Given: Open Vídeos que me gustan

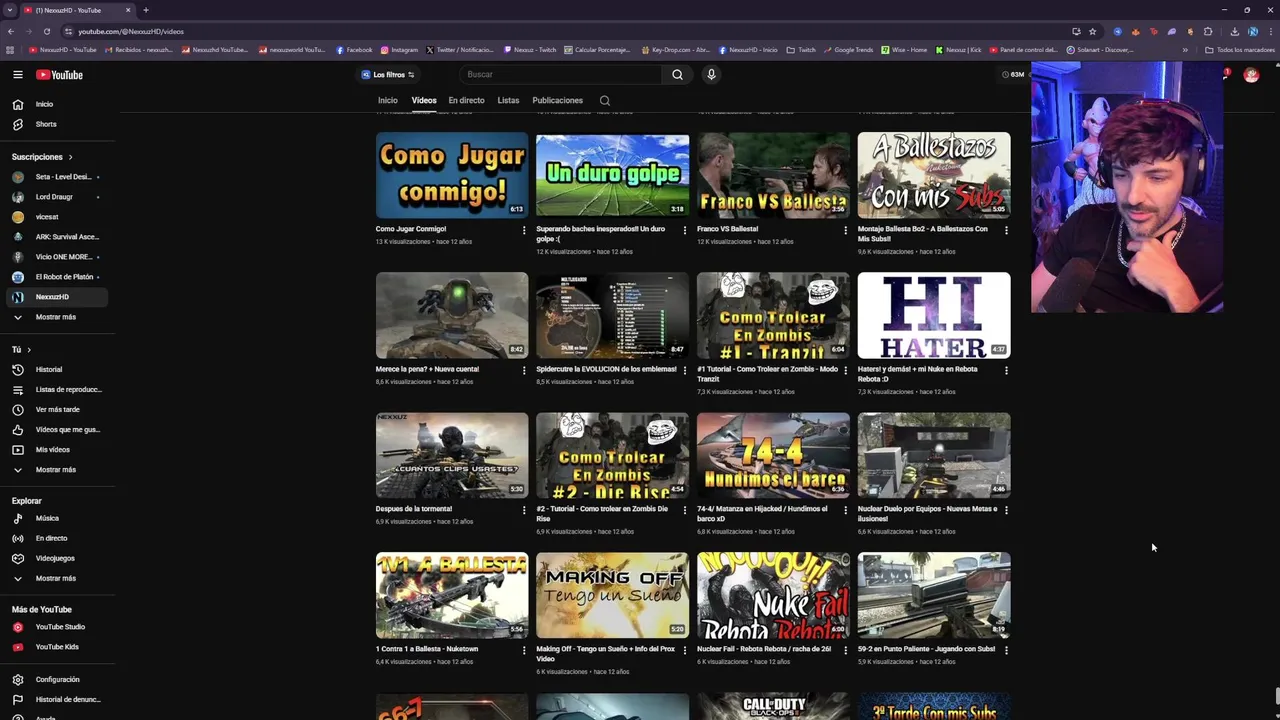Looking at the screenshot, I should coord(57,429).
